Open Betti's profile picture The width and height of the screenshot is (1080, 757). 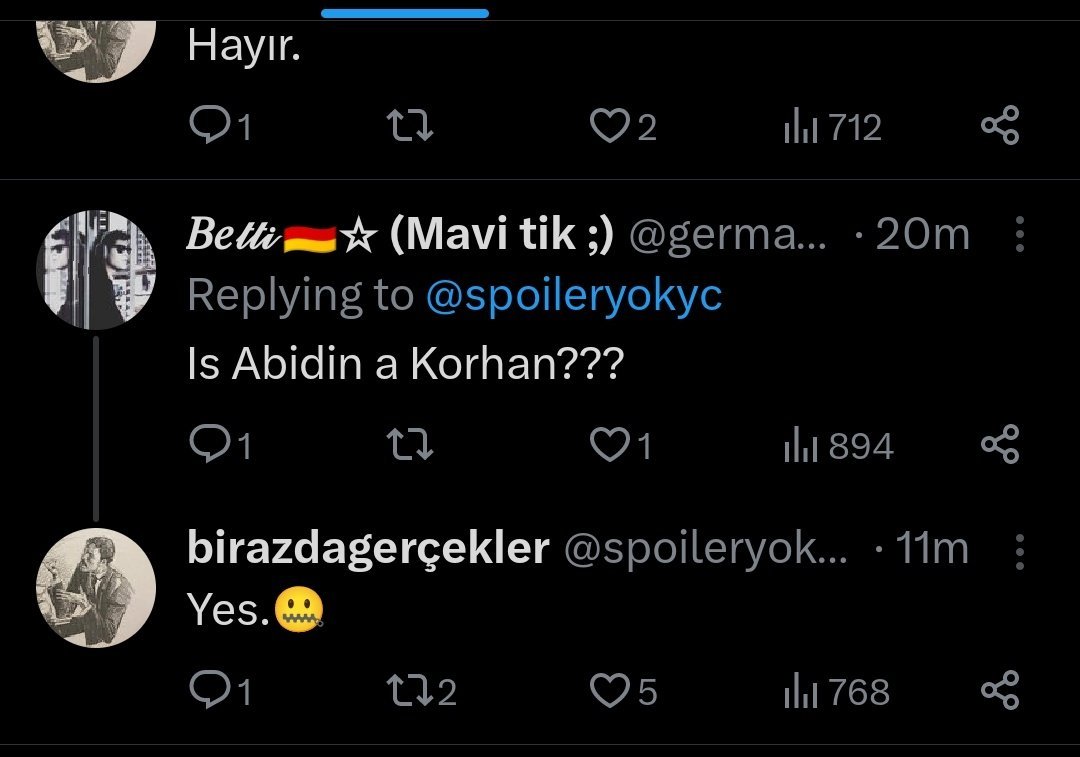point(96,270)
